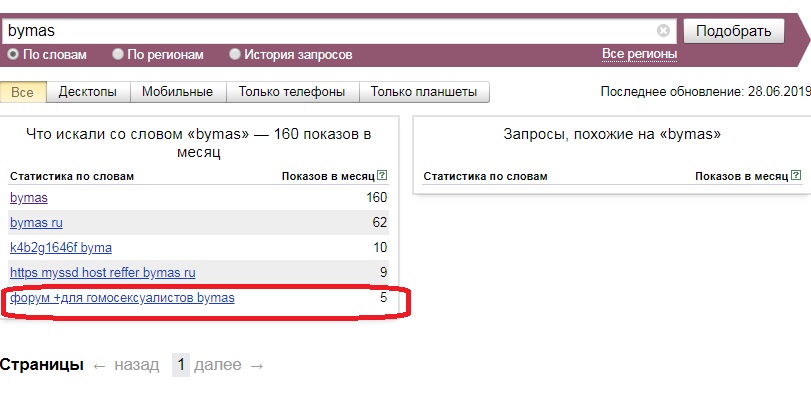Image resolution: width=811 pixels, height=398 pixels.
Task: Click inside the bymas search input field
Action: click(x=331, y=31)
